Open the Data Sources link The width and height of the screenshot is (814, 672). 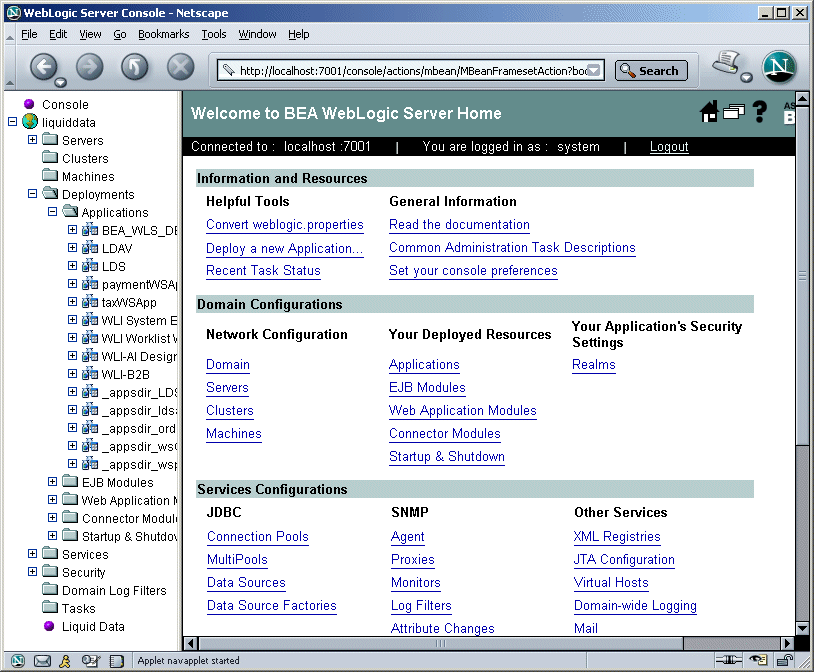pos(246,583)
